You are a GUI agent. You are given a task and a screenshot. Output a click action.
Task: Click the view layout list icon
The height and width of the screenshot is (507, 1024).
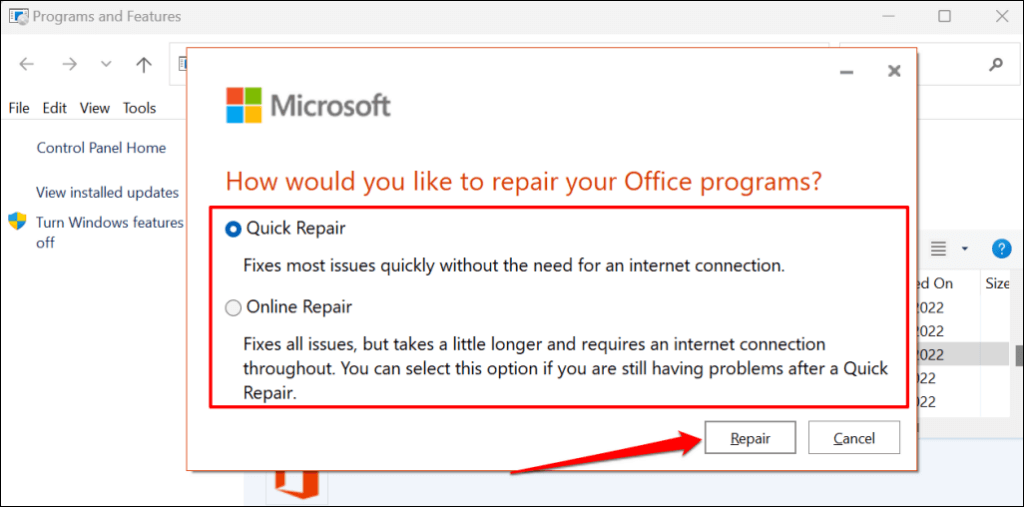[938, 248]
